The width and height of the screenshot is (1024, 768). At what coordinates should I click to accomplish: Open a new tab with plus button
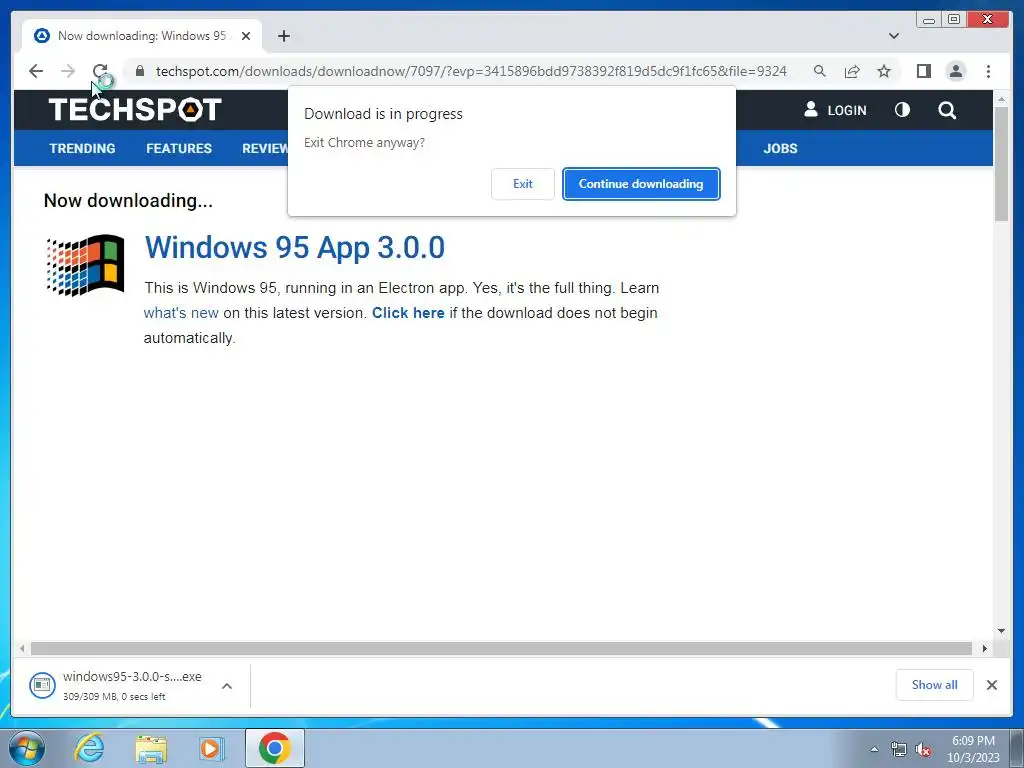click(283, 36)
